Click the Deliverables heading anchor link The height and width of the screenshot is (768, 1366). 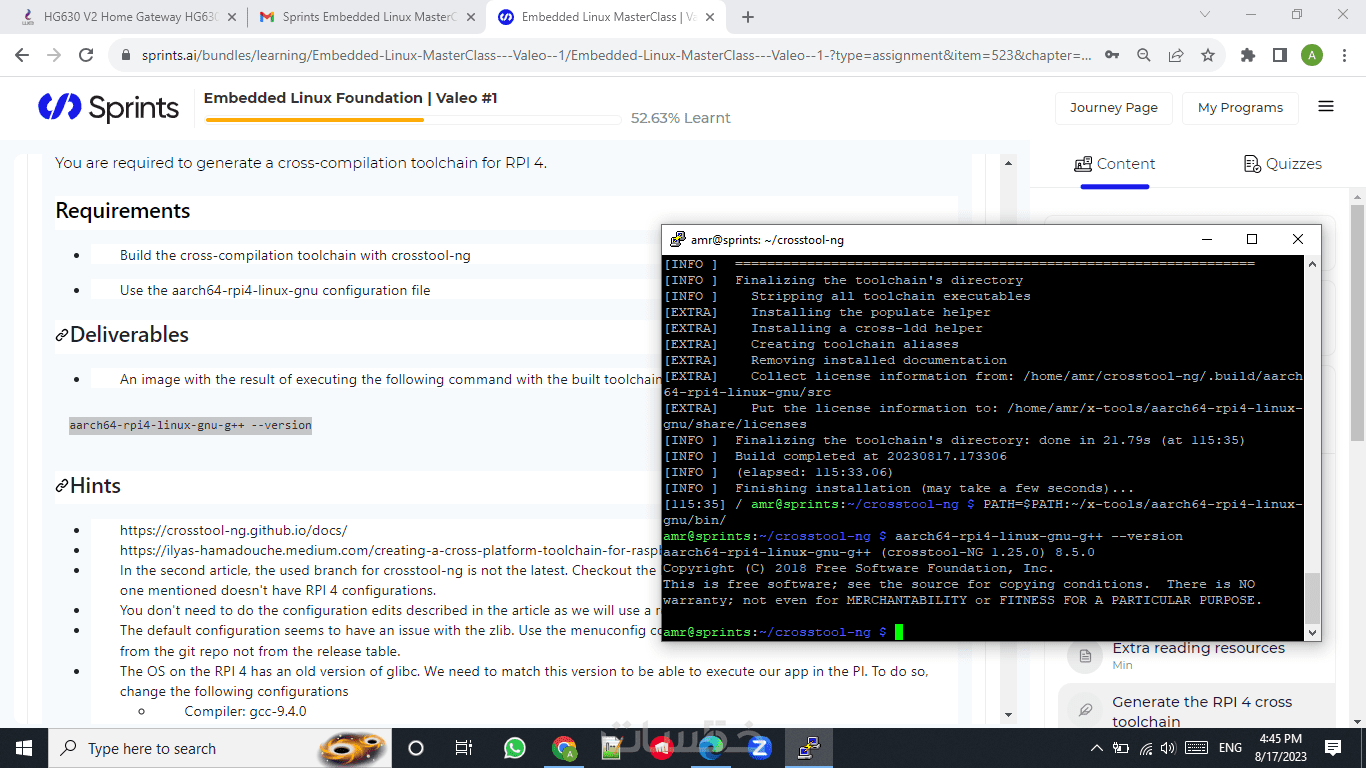(x=62, y=335)
